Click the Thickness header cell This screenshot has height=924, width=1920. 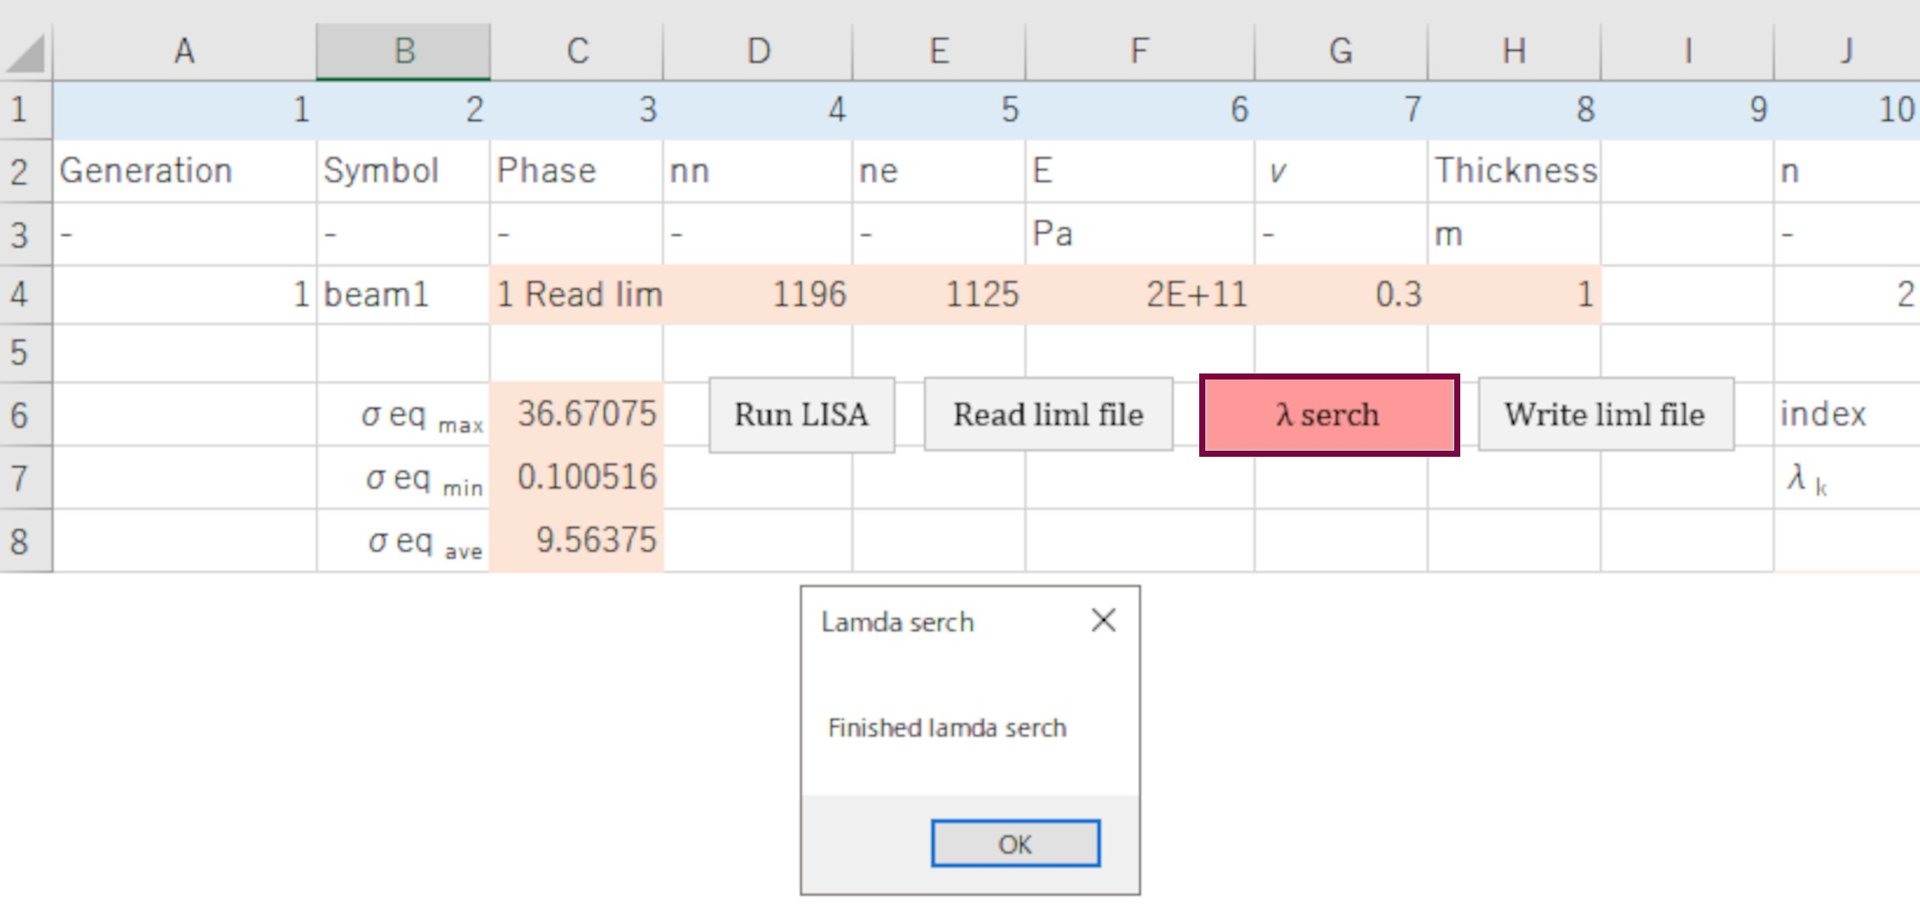pos(1513,171)
